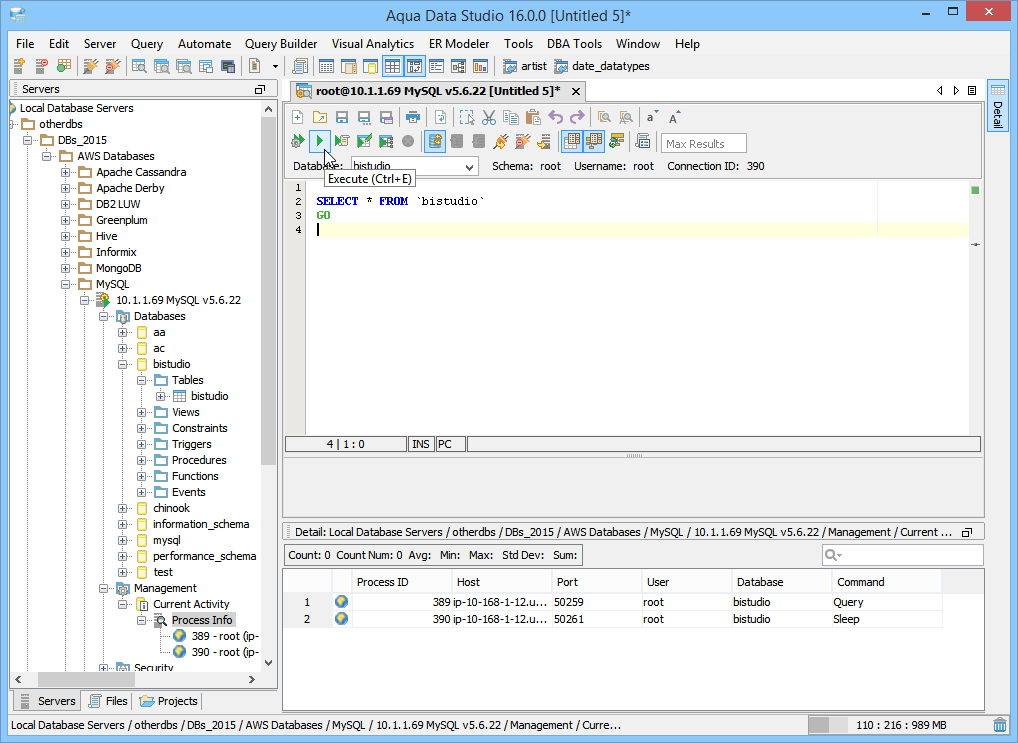Print the query with the printer icon
This screenshot has width=1018, height=743.
click(412, 118)
